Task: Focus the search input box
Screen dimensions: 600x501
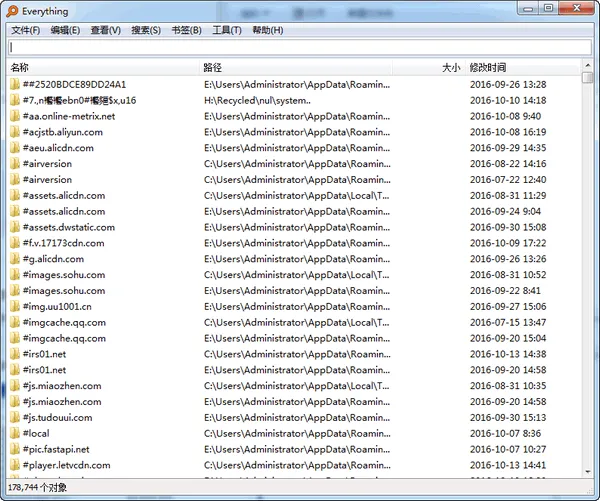Action: coord(300,47)
